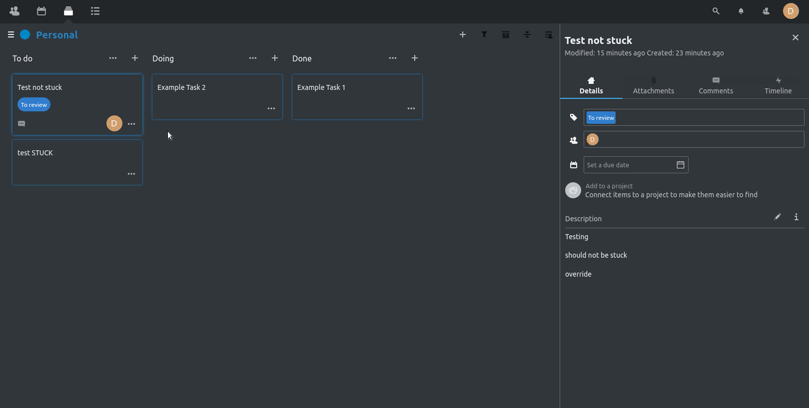Open the date picker calendar button

(x=681, y=165)
